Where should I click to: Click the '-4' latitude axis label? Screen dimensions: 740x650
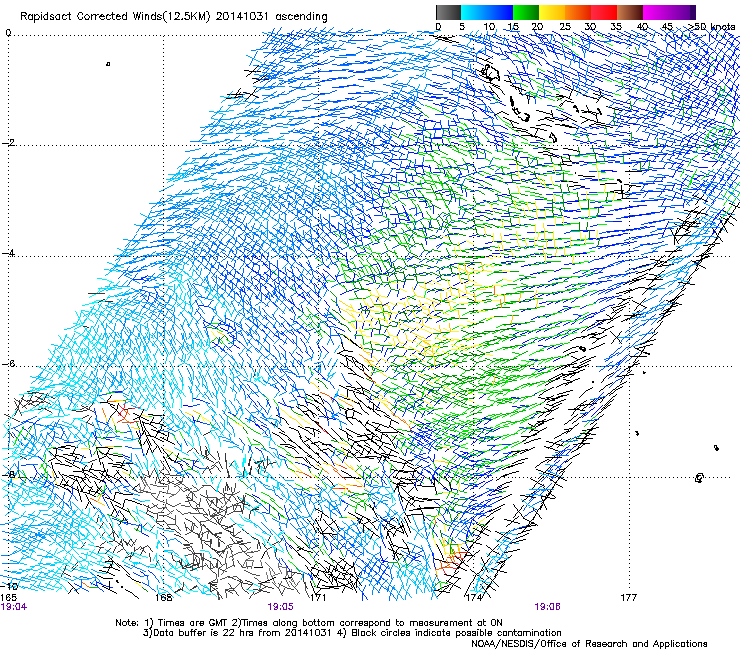(9, 253)
